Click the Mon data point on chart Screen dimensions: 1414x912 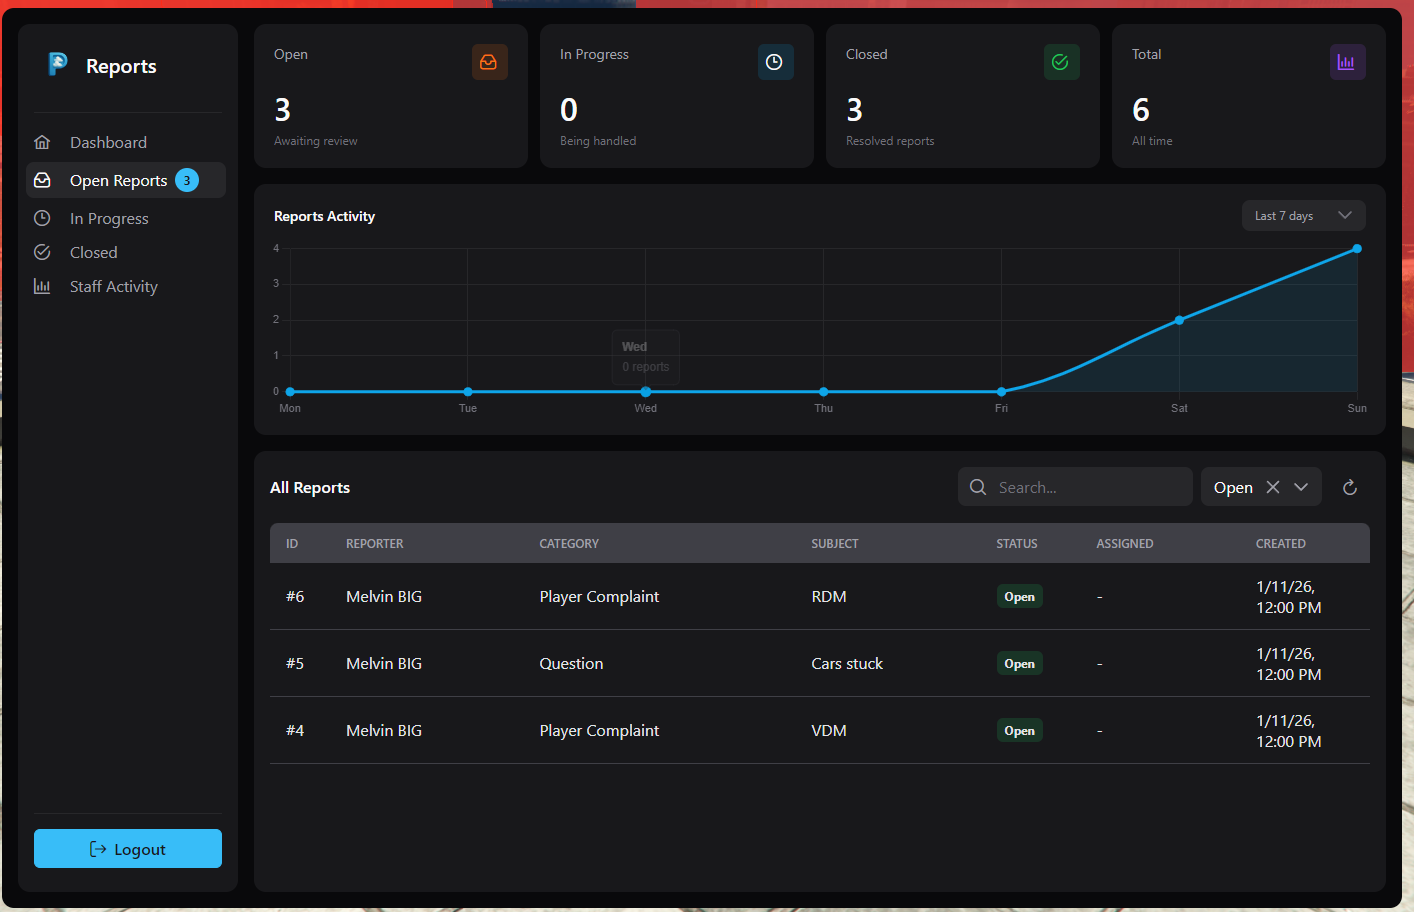click(x=290, y=392)
